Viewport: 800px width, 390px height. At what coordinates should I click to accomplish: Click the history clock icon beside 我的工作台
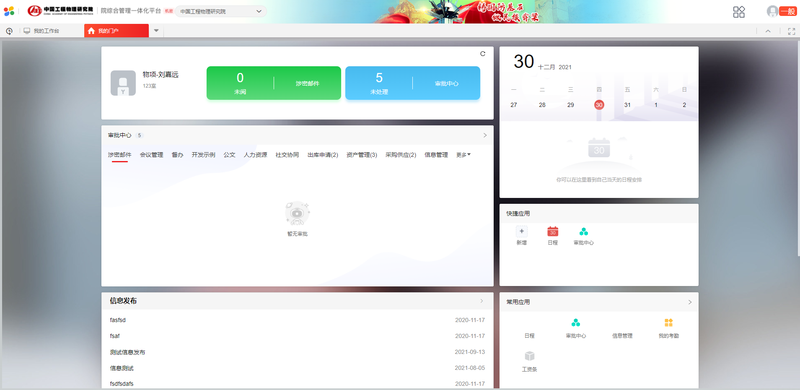click(x=9, y=31)
